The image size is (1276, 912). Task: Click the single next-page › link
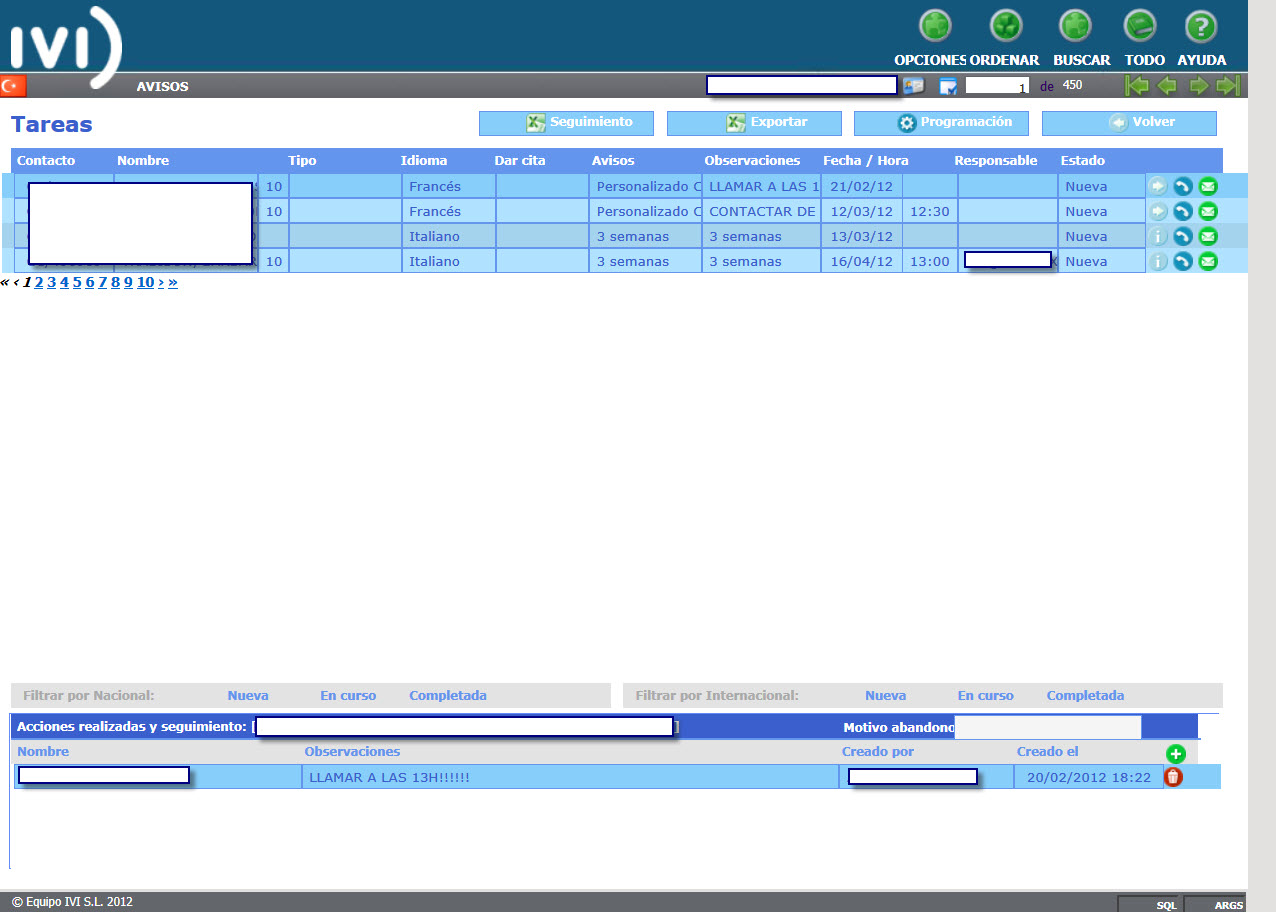pyautogui.click(x=161, y=282)
